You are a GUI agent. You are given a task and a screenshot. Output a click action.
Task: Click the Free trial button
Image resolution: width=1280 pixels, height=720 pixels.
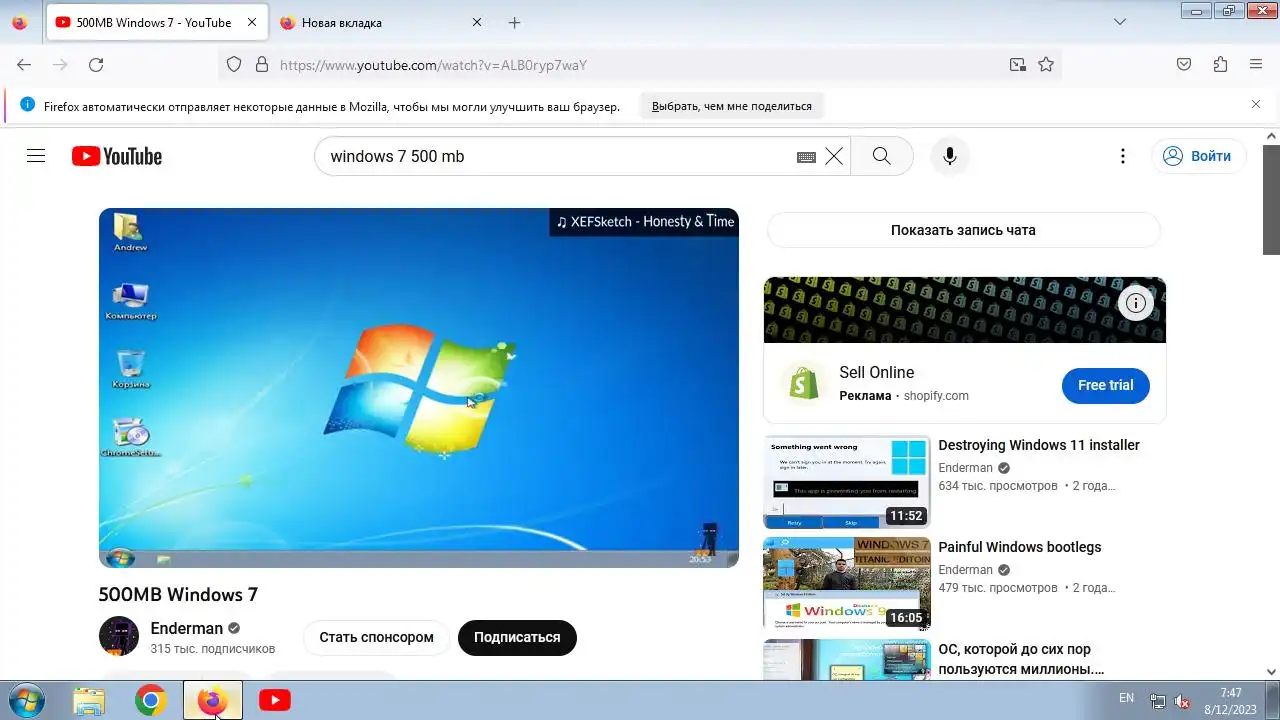pyautogui.click(x=1105, y=385)
